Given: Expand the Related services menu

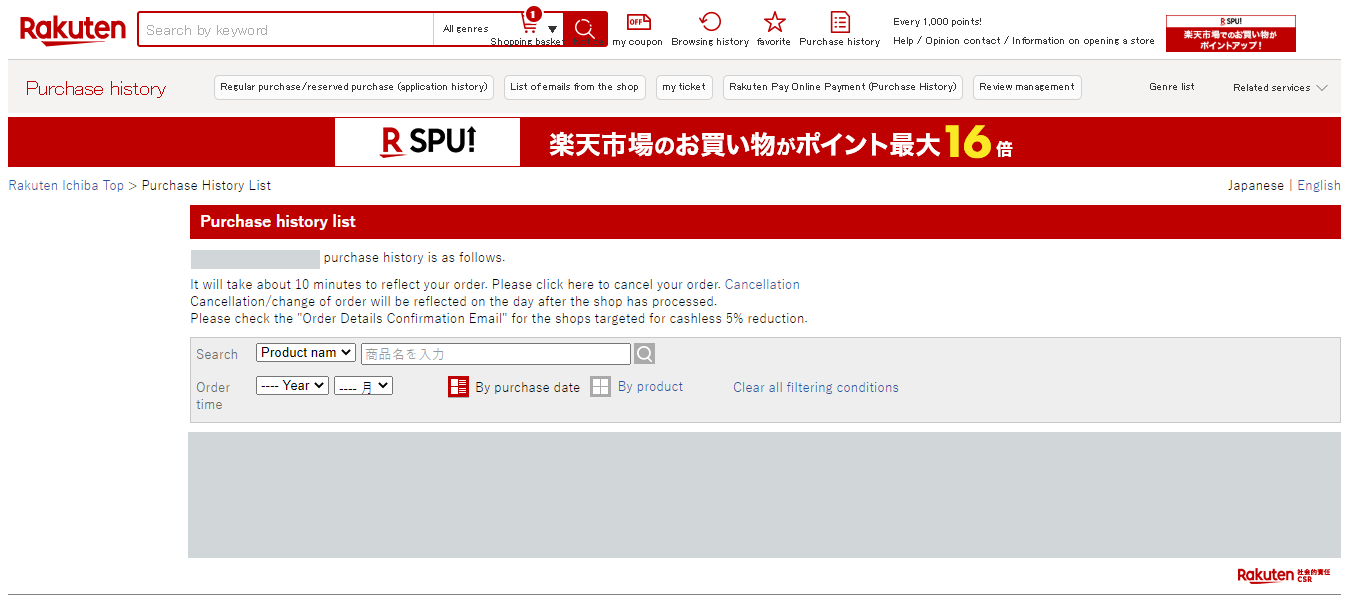Looking at the screenshot, I should click(1280, 88).
